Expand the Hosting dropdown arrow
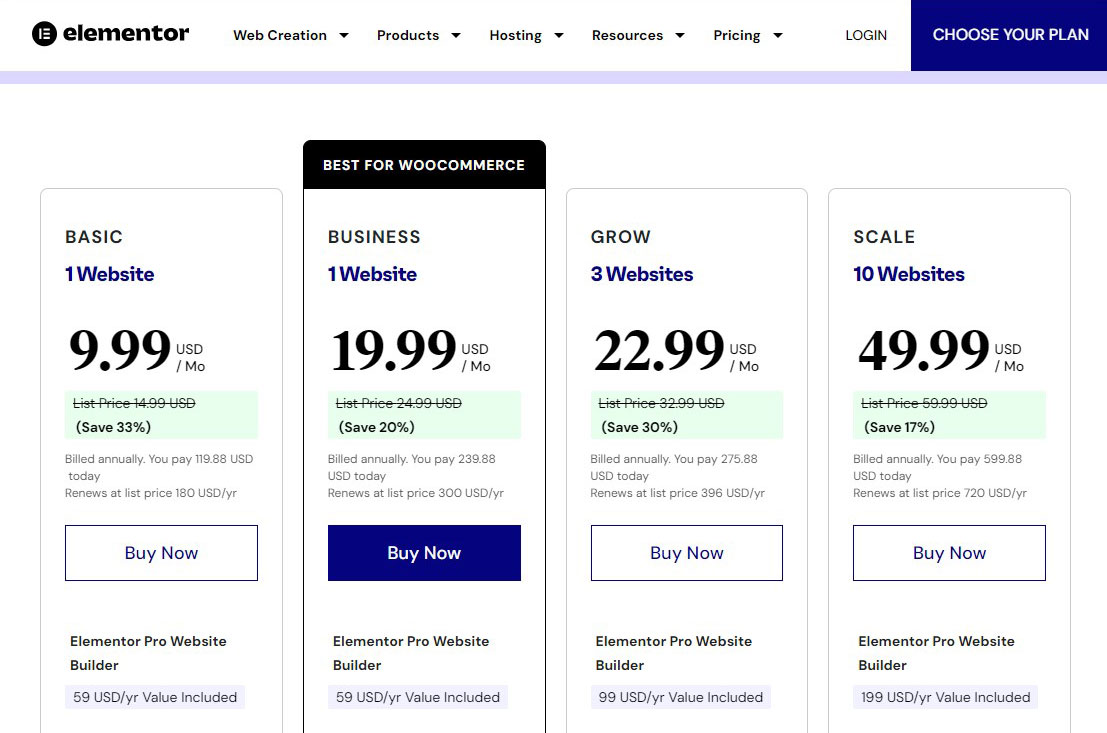 559,35
